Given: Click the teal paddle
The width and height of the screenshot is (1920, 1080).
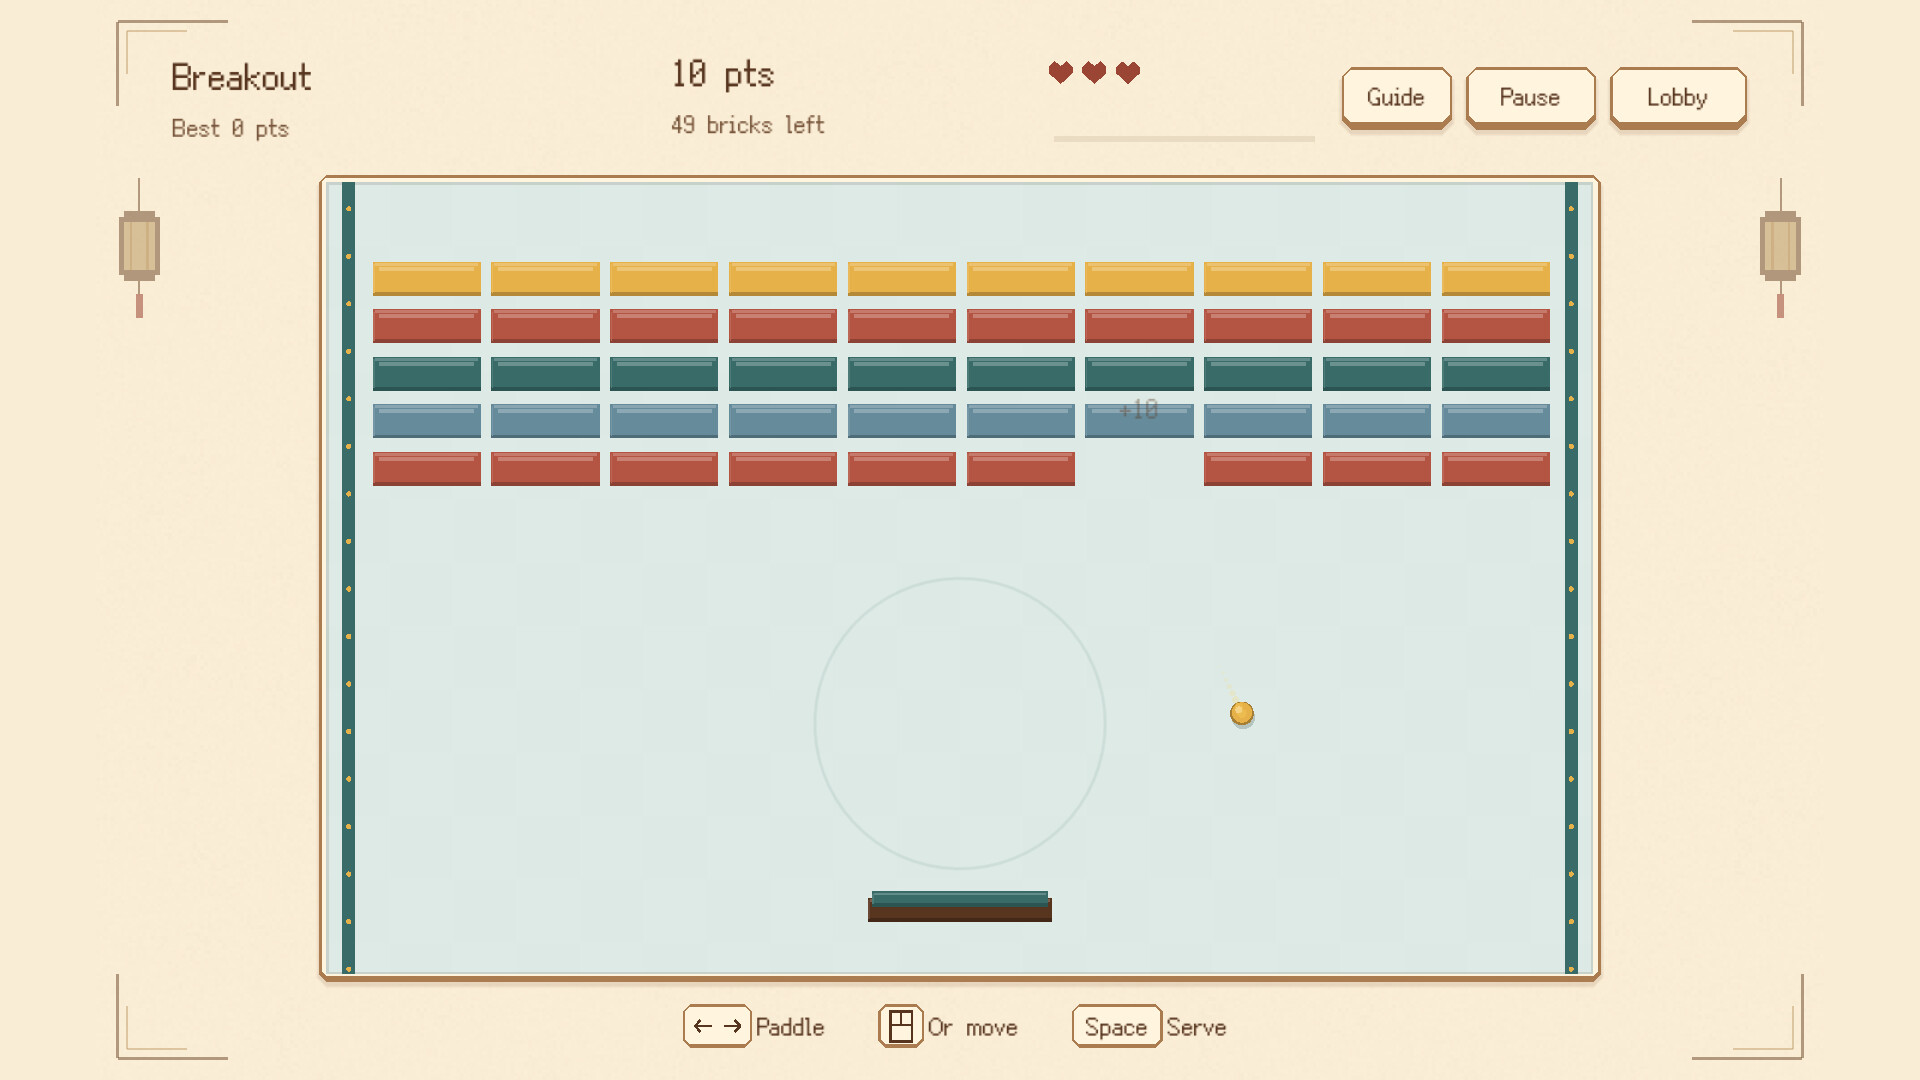Looking at the screenshot, I should (960, 906).
